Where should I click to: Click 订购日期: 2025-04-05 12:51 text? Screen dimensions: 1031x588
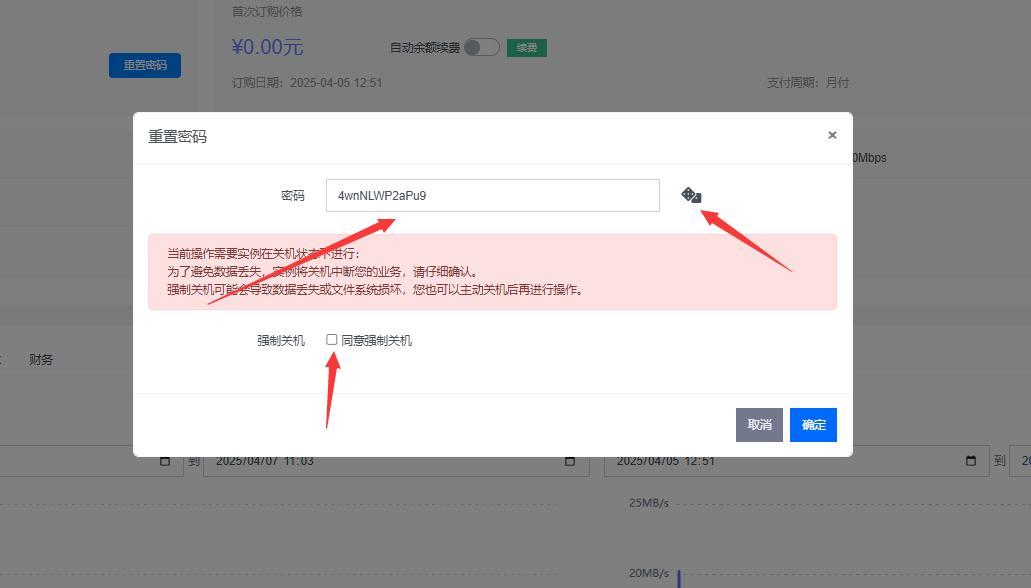click(307, 83)
